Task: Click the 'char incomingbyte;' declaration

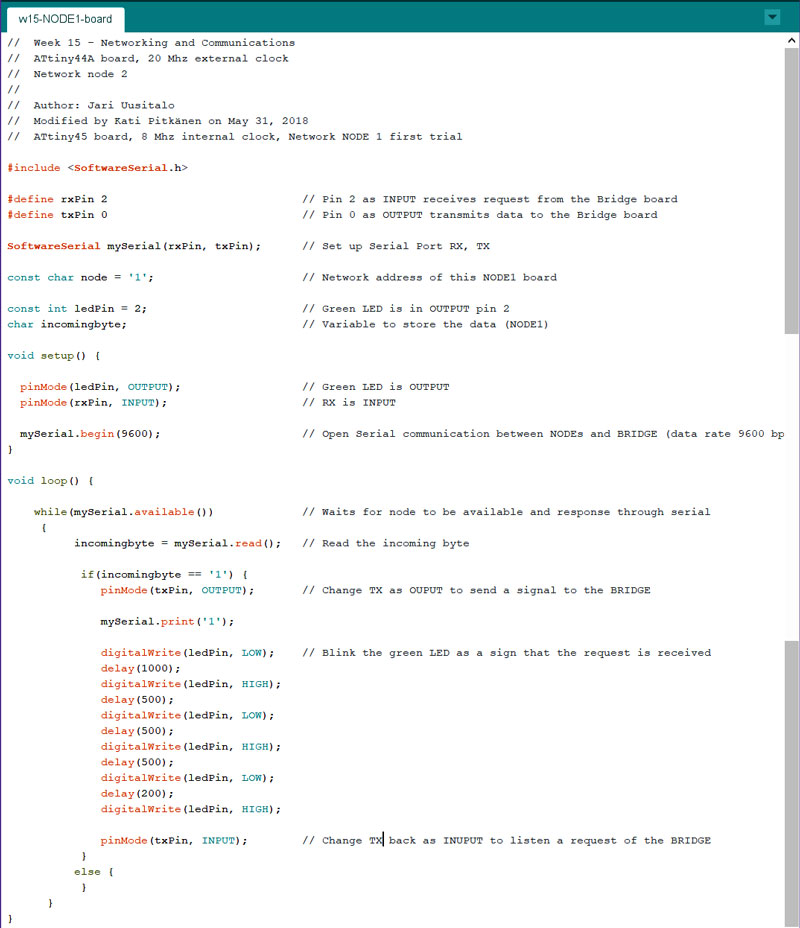Action: coord(67,324)
